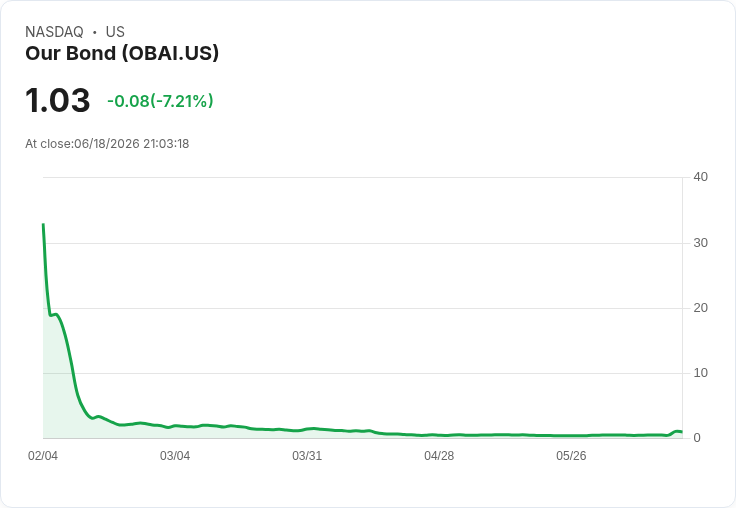
Task: Select the 02/04 date label on x-axis
Action: pos(43,456)
